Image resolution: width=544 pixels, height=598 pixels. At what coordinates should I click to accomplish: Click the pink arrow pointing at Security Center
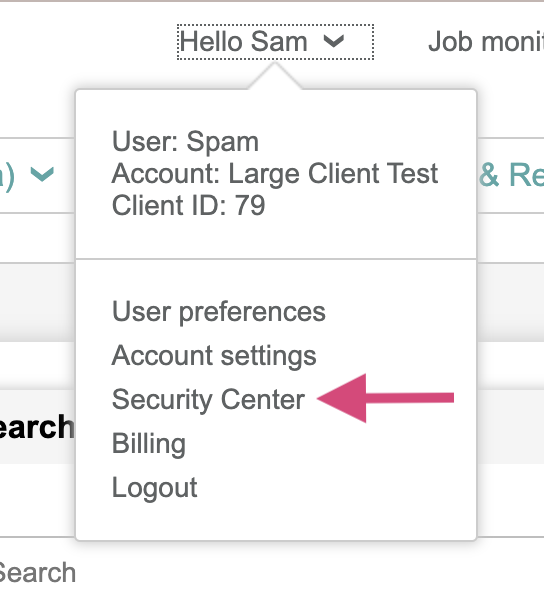[x=385, y=398]
